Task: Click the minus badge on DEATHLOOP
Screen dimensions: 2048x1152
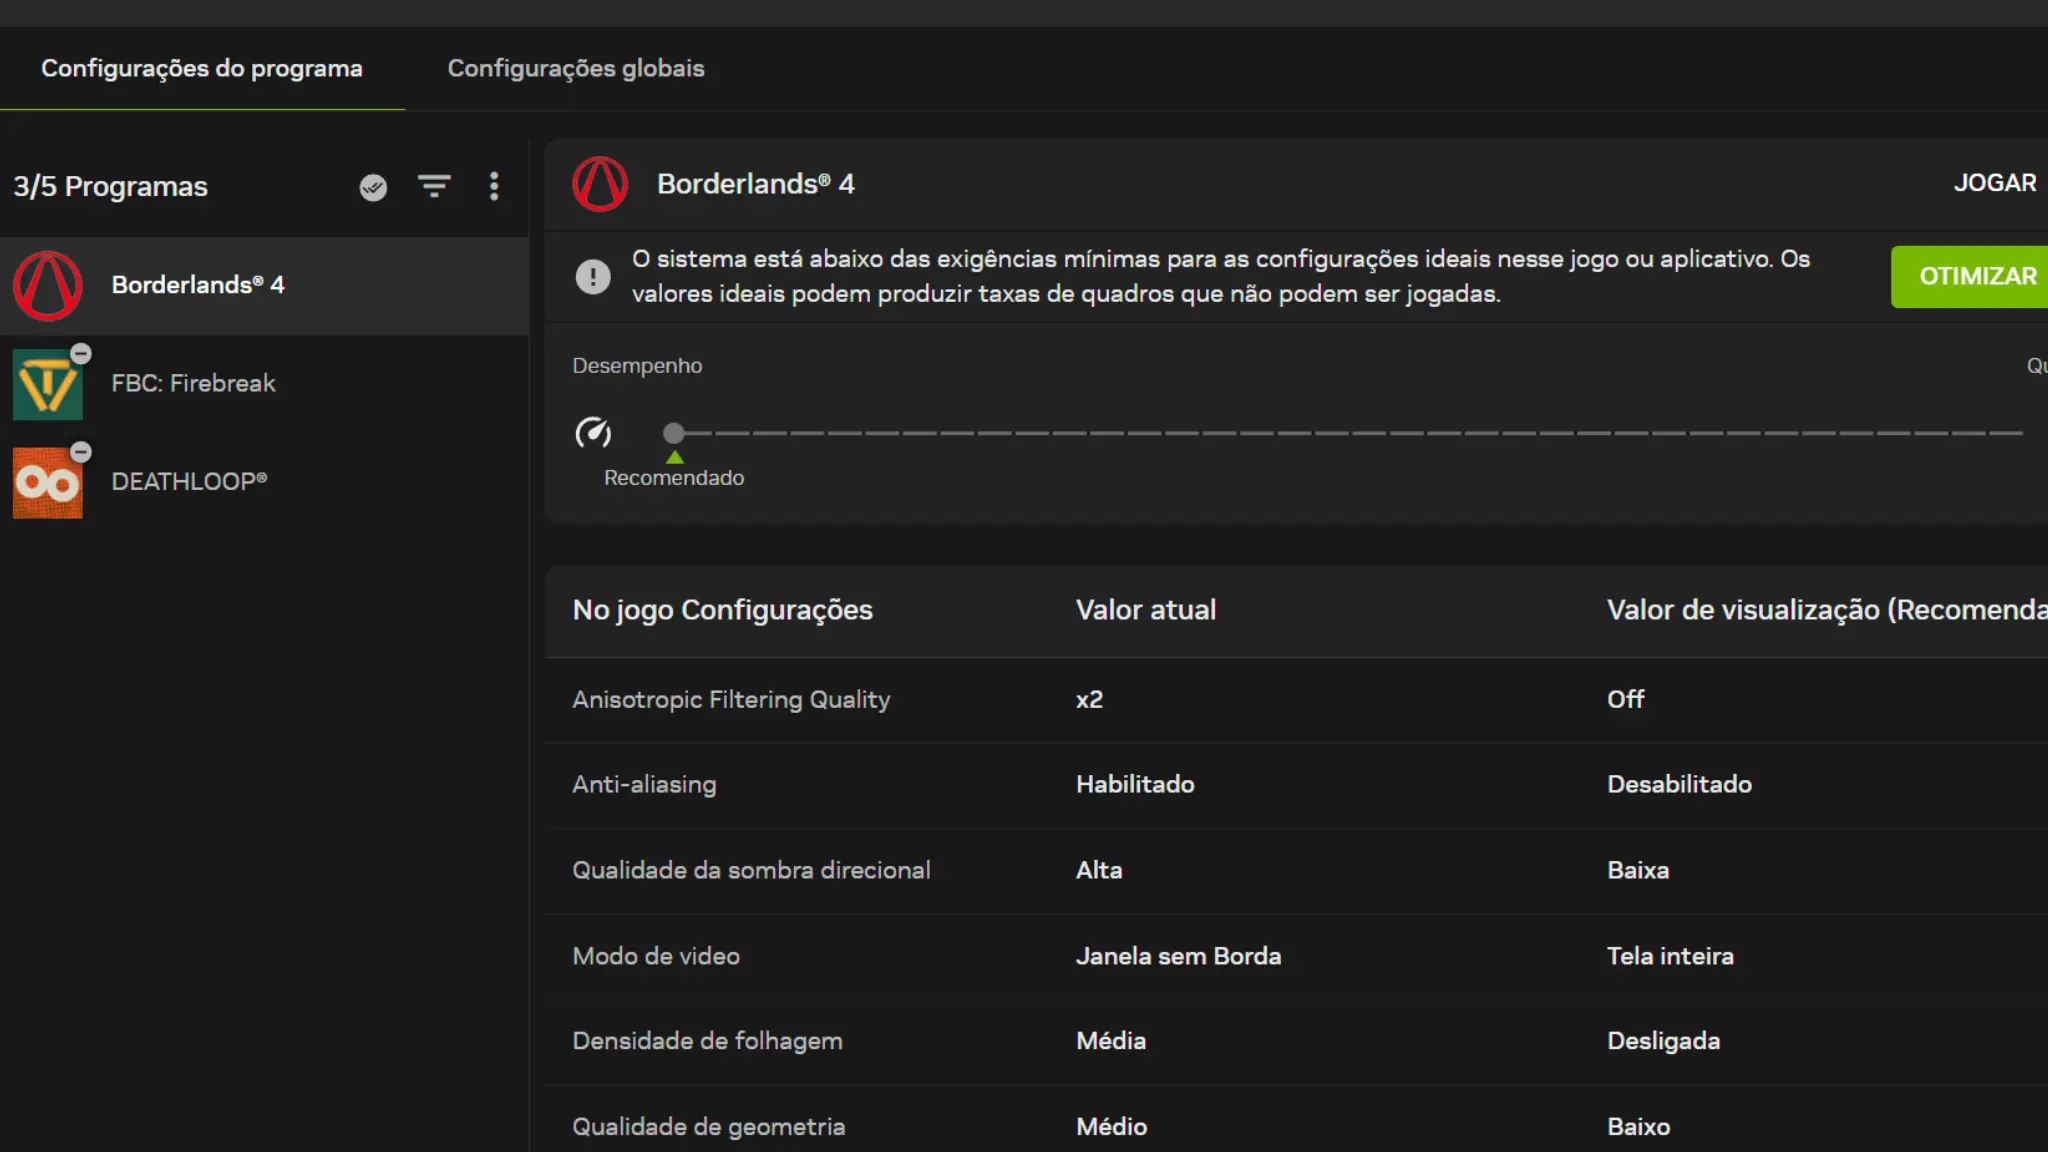Action: [81, 452]
